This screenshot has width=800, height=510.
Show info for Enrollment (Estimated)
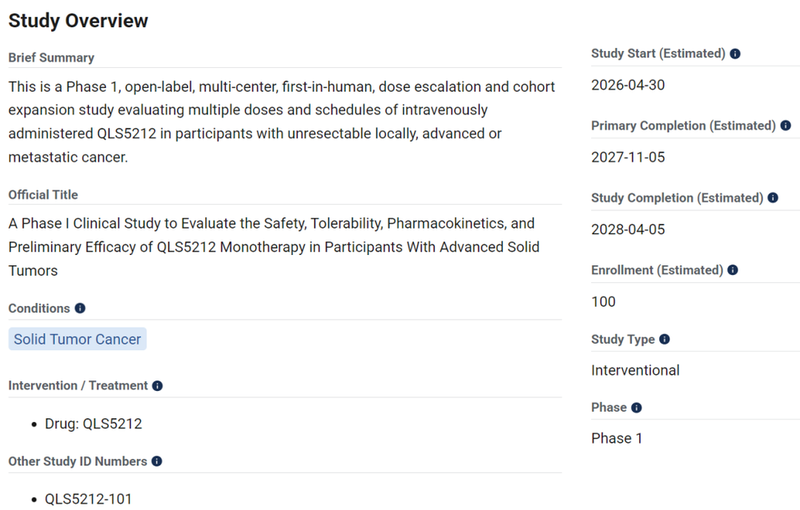click(x=733, y=270)
